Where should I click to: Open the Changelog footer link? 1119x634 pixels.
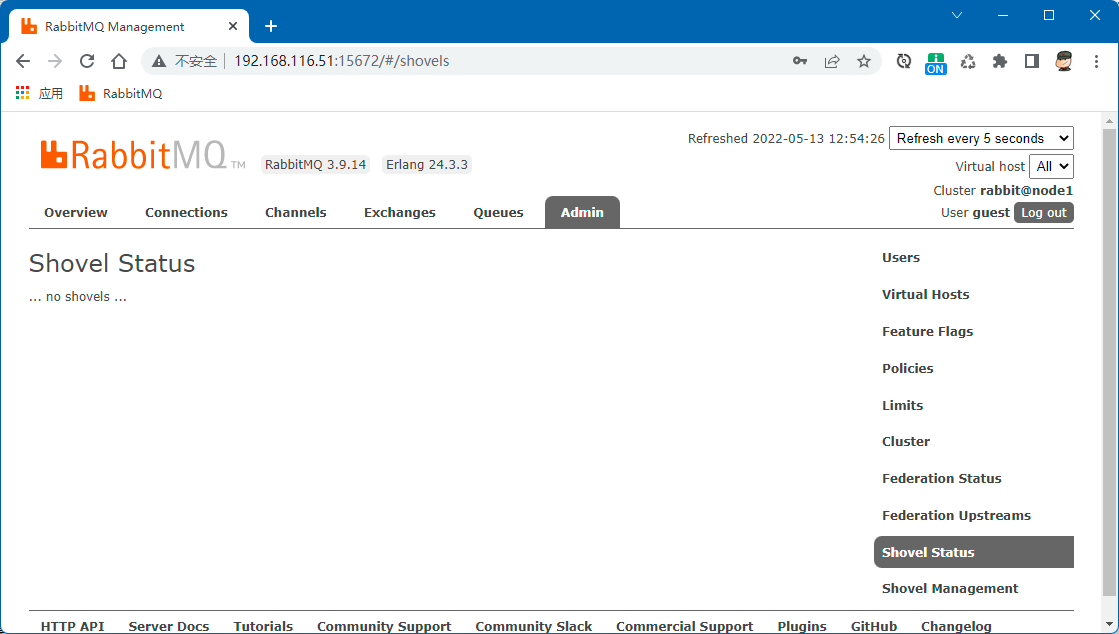[x=956, y=626]
